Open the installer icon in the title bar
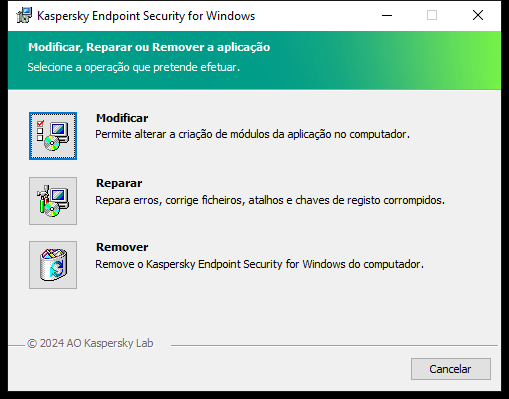509x399 pixels. tap(24, 16)
